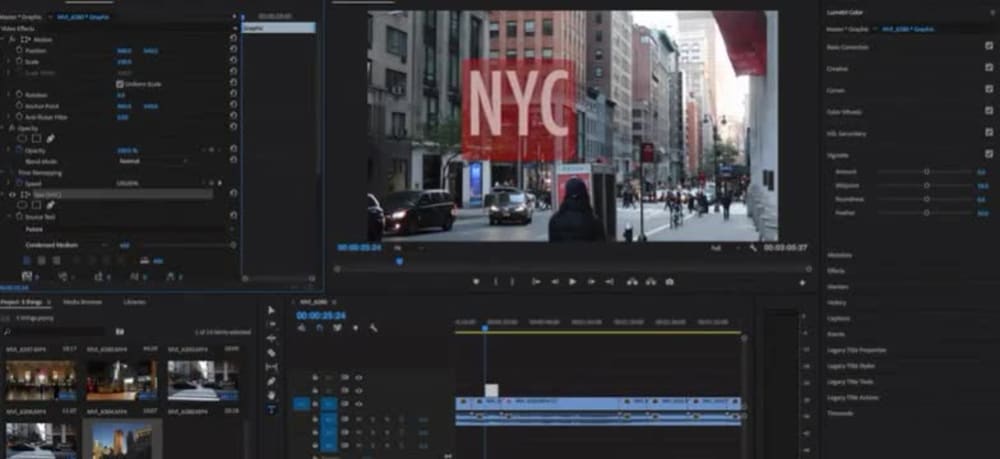Viewport: 1000px width, 459px height.
Task: Open the font family dropdown
Action: point(128,230)
